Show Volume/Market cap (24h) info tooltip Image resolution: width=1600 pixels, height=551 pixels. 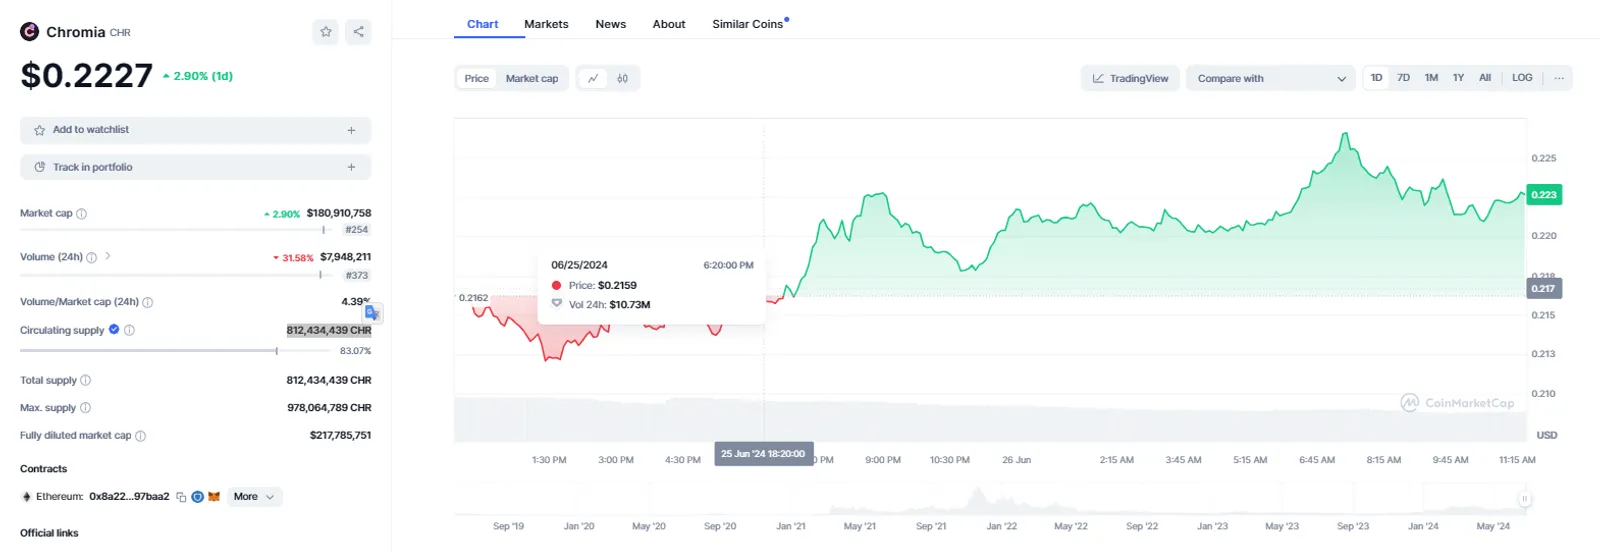tap(148, 302)
